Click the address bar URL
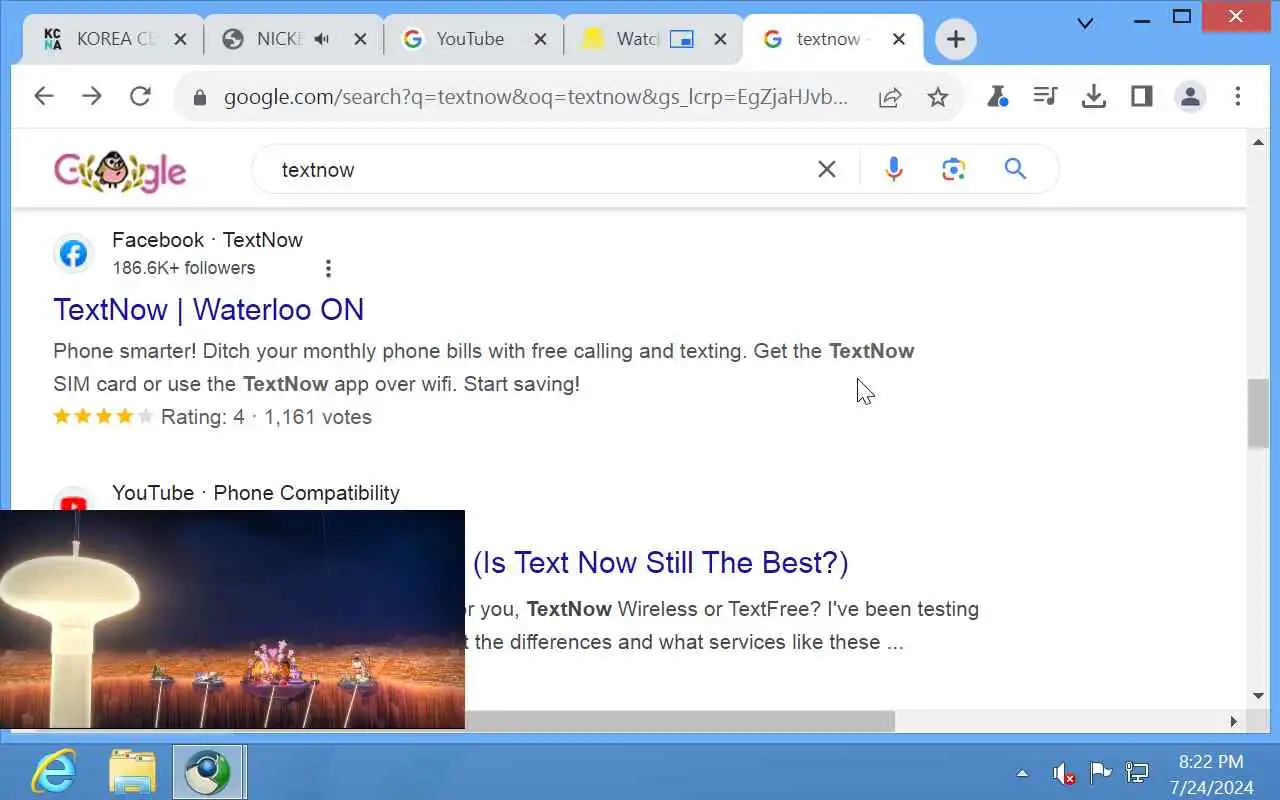This screenshot has width=1280, height=800. click(x=535, y=97)
